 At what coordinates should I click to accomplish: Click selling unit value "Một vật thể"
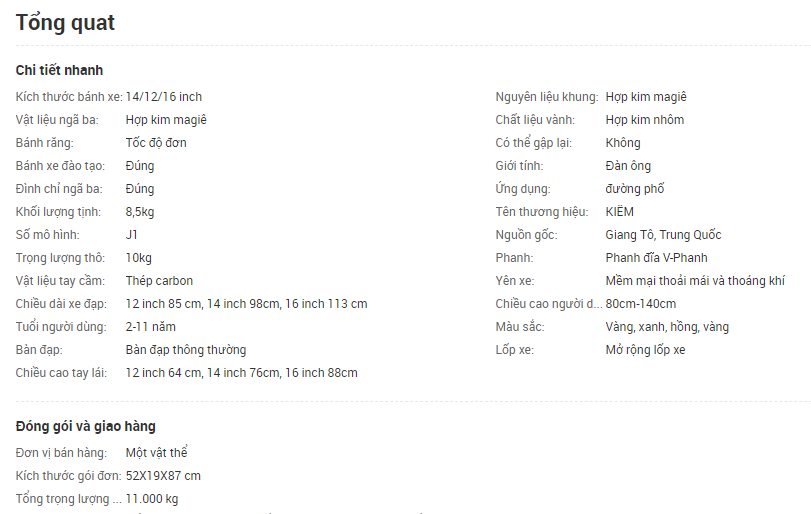pyautogui.click(x=158, y=452)
